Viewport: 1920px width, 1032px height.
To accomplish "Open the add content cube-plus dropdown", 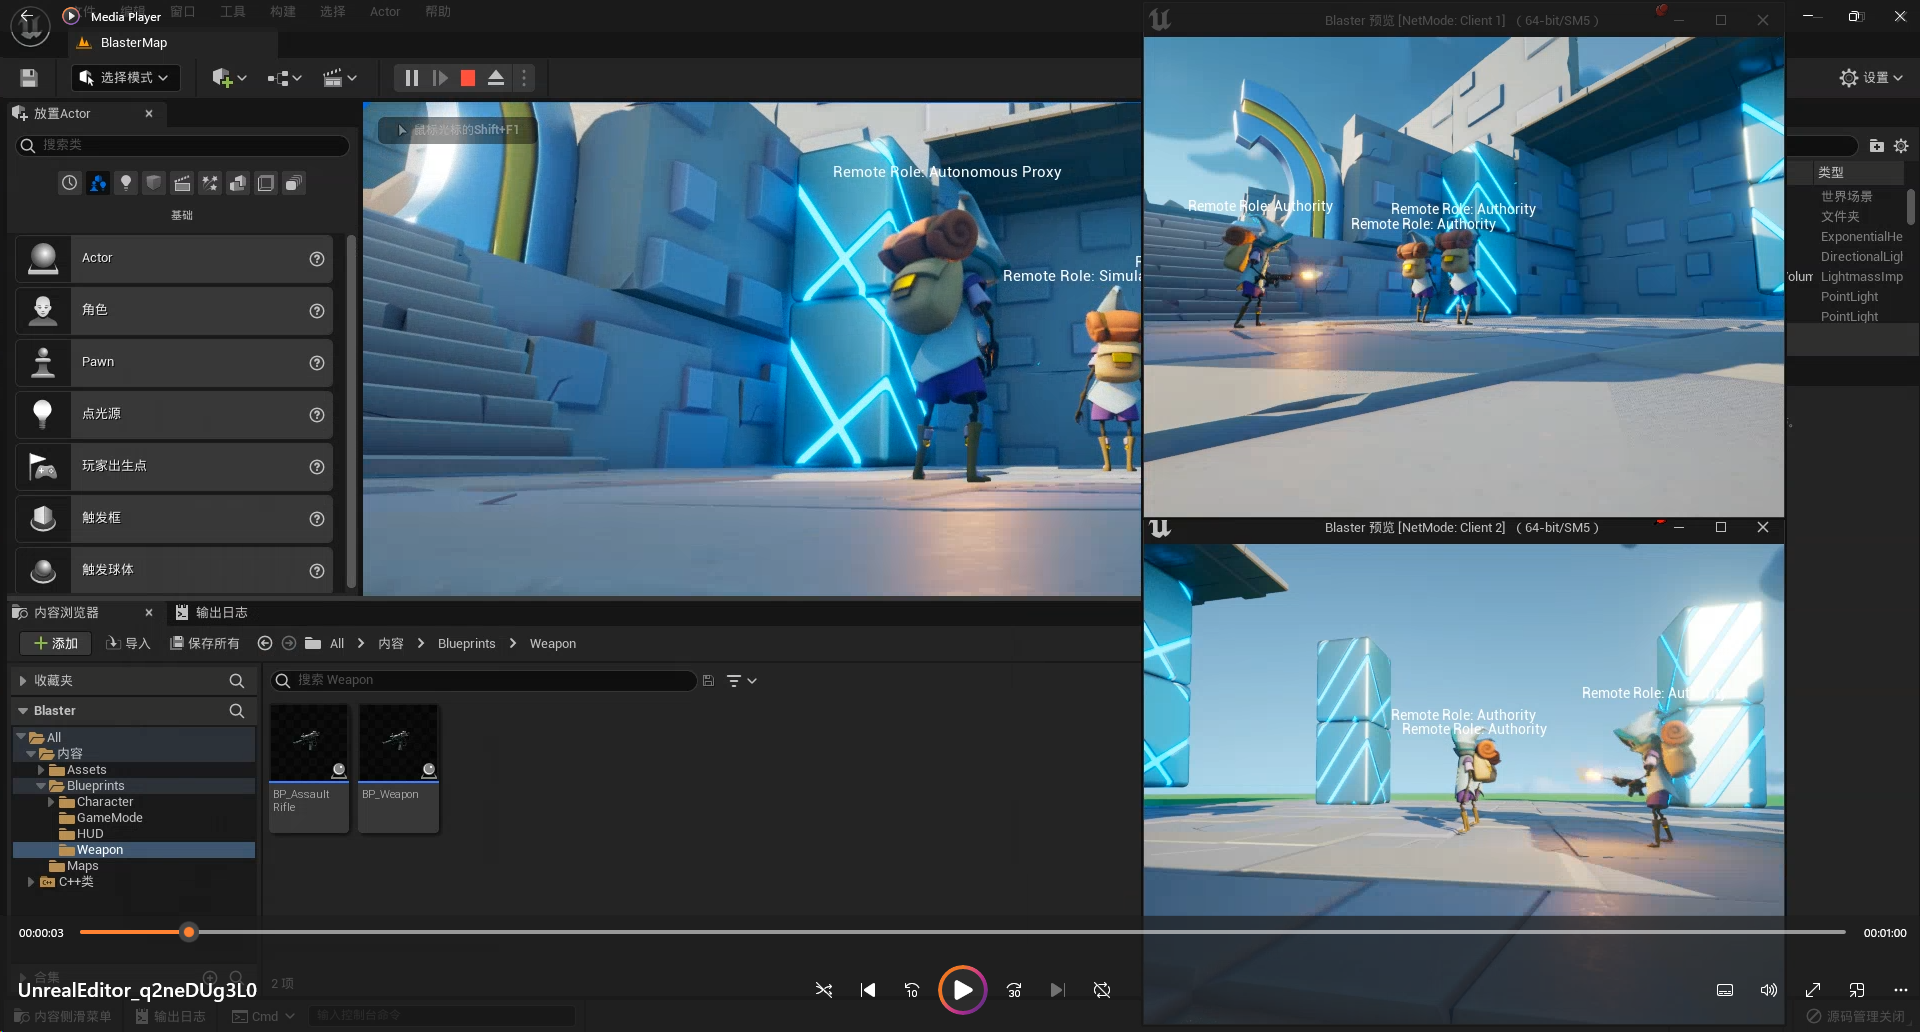I will coord(229,78).
